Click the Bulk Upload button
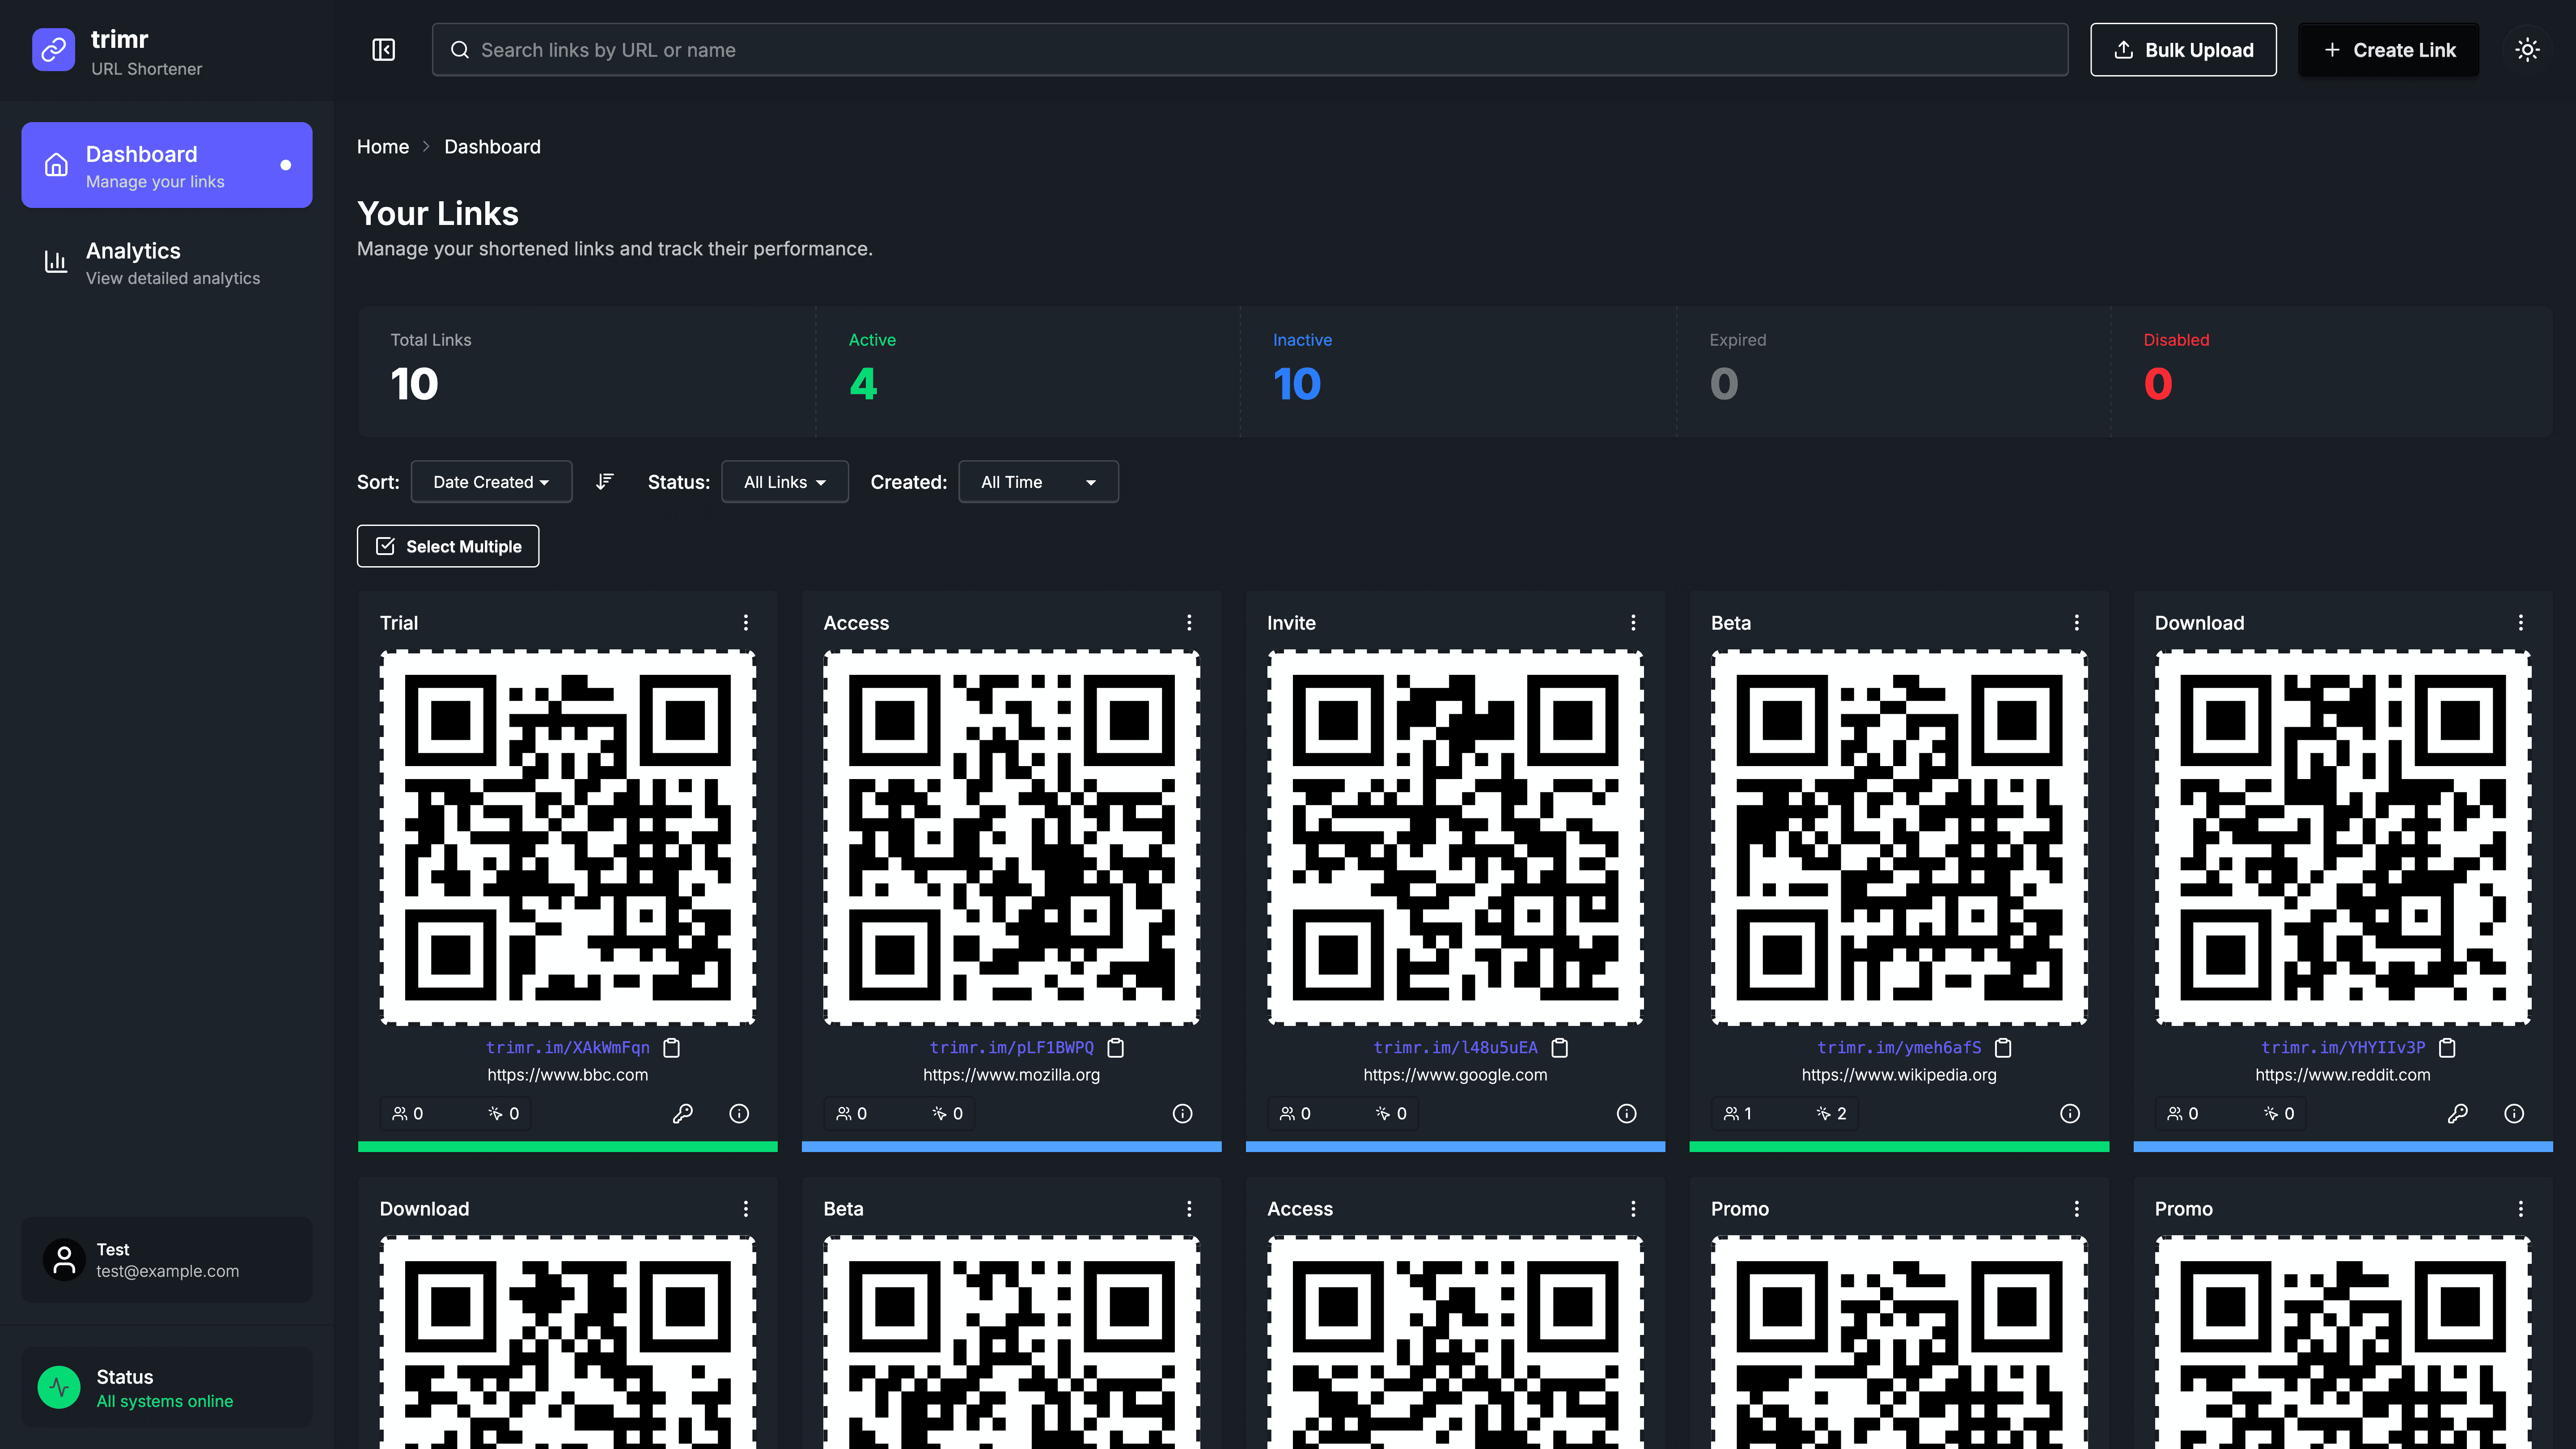This screenshot has height=1449, width=2576. pos(2183,50)
